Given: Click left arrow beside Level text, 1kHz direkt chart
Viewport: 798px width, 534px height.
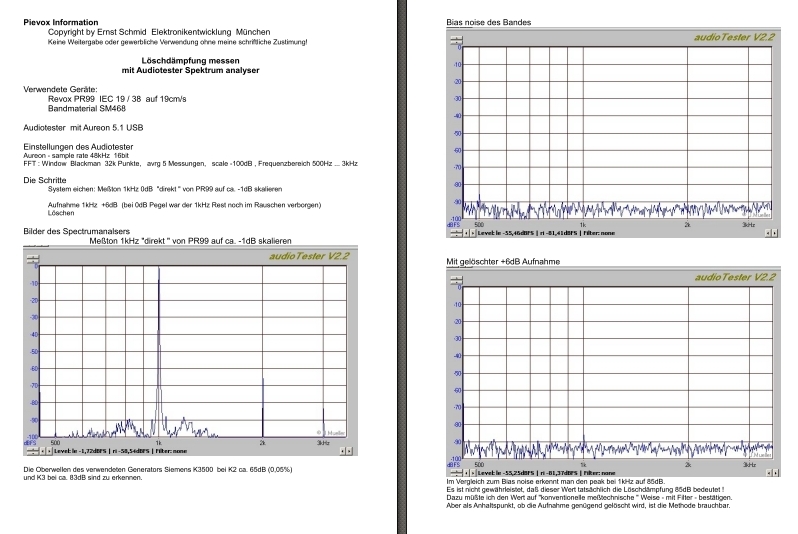Looking at the screenshot, I should [43, 451].
